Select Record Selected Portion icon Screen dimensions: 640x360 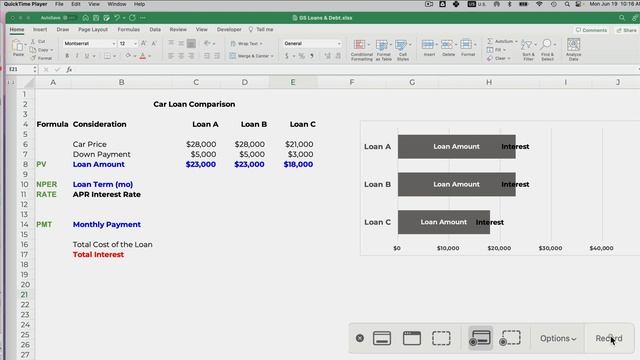510,338
